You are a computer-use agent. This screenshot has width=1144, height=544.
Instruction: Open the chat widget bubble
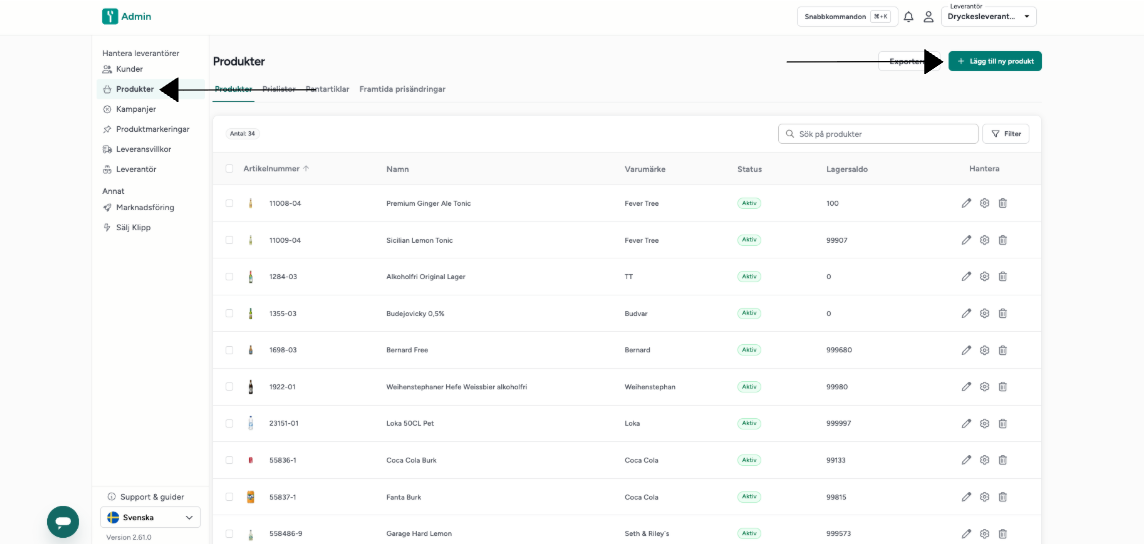[x=63, y=521]
